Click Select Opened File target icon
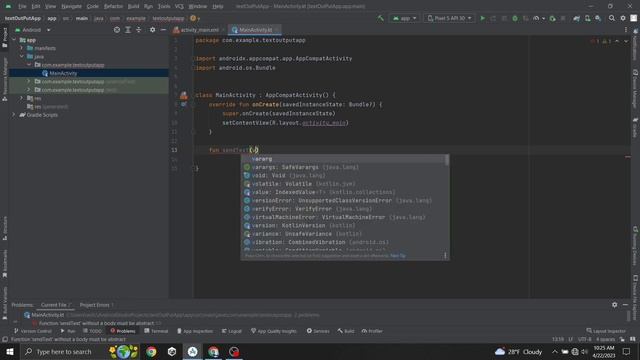640x360 pixels. point(117,30)
